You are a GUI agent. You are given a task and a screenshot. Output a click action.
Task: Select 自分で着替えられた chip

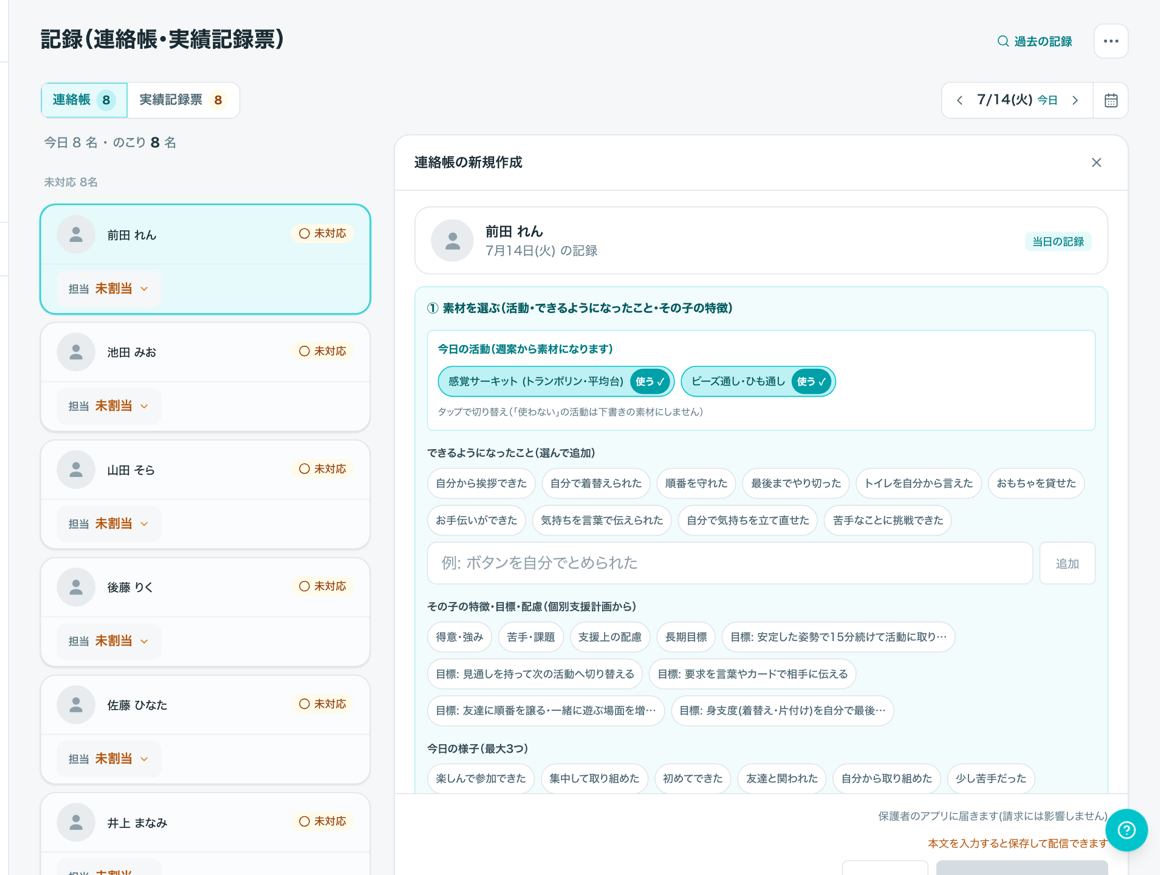tap(596, 483)
